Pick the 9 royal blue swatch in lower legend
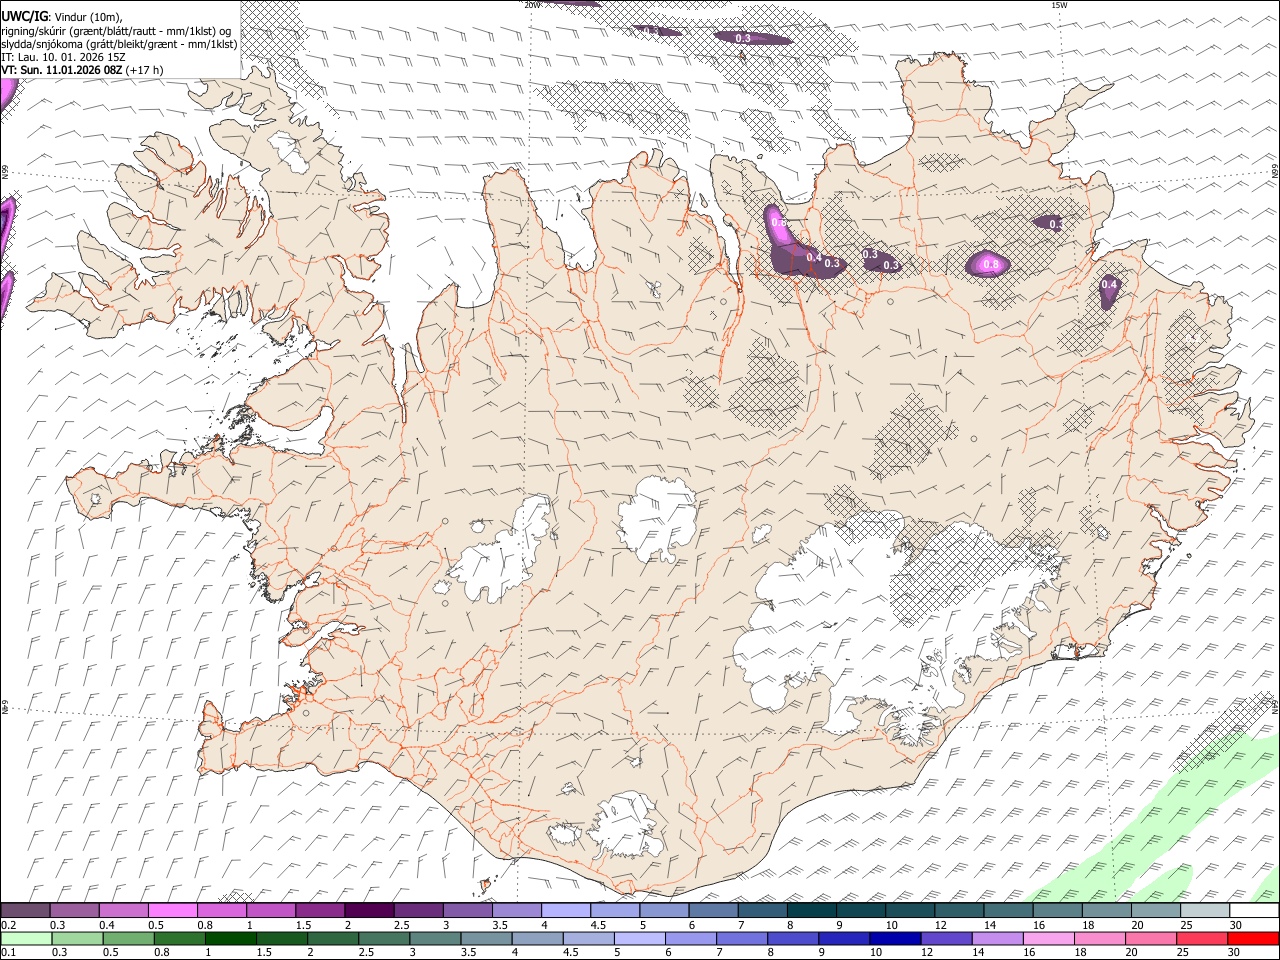Viewport: 1280px width, 960px height. coord(844,938)
